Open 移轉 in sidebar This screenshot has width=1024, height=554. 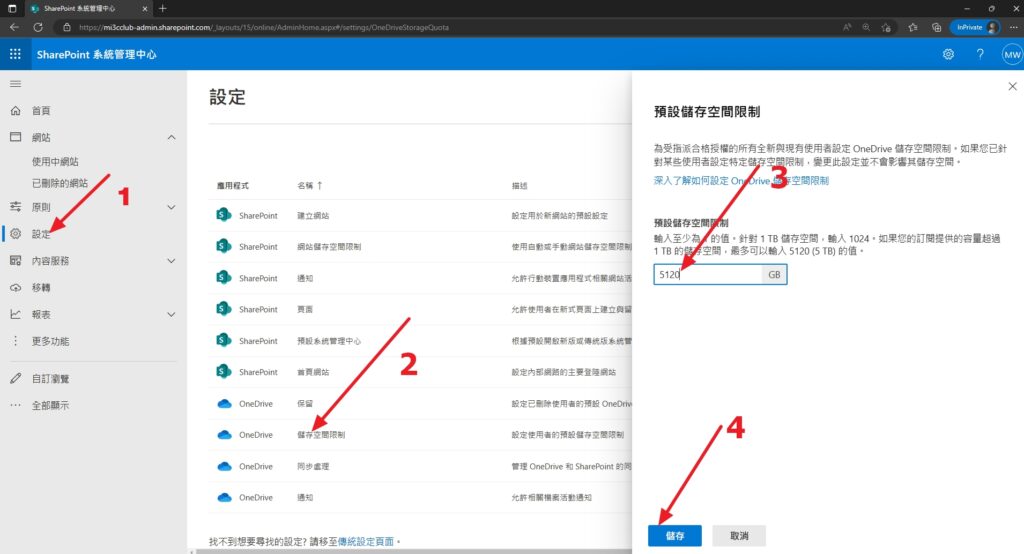tap(41, 287)
